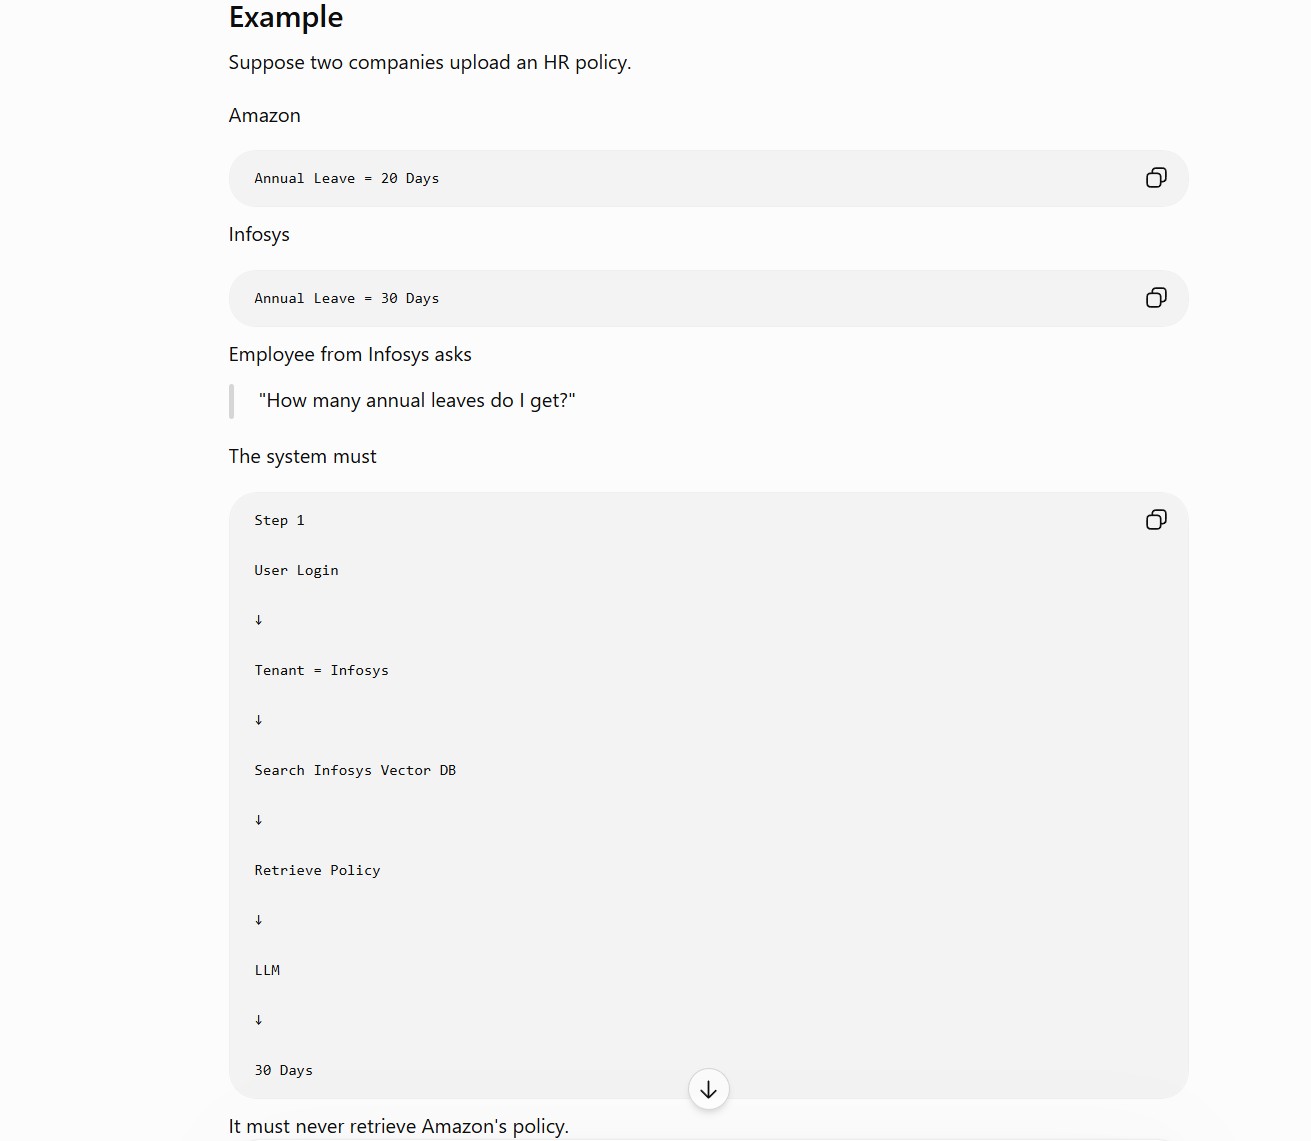Click the 'Step 1' line in the code block
The height and width of the screenshot is (1141, 1311).
pyautogui.click(x=279, y=520)
